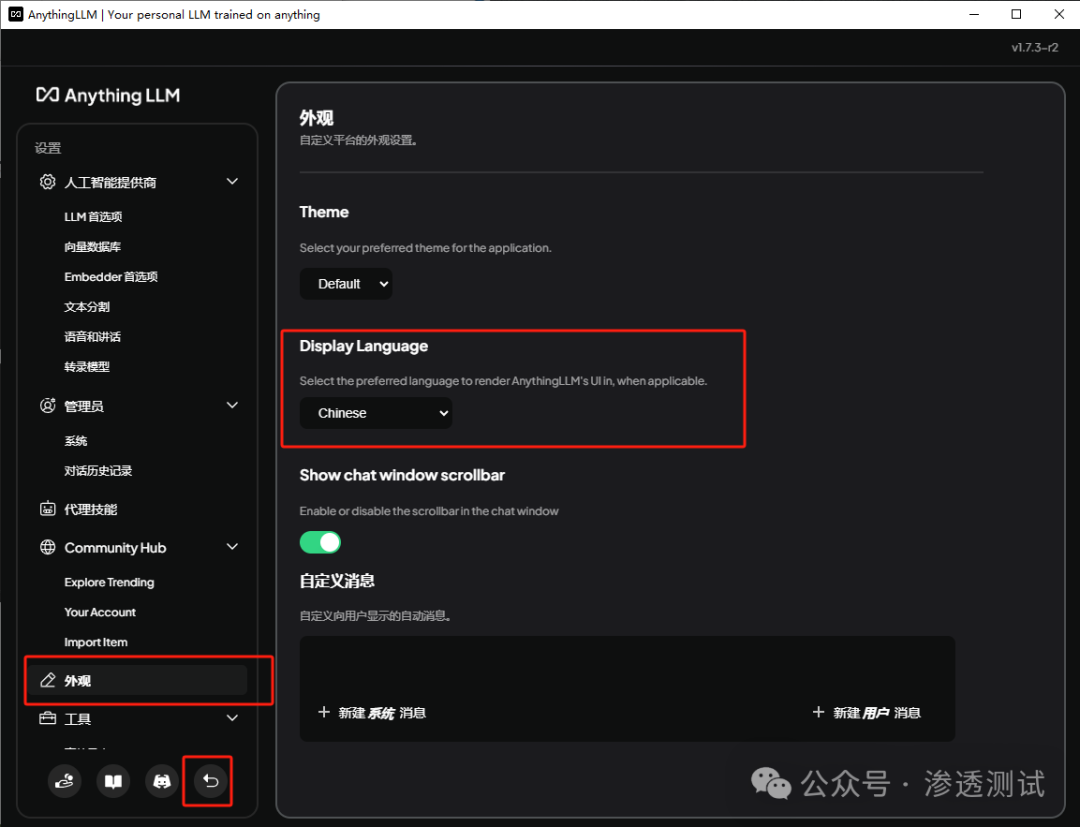Collapse the 工具 section chevron
Image resolution: width=1080 pixels, height=827 pixels.
point(232,718)
